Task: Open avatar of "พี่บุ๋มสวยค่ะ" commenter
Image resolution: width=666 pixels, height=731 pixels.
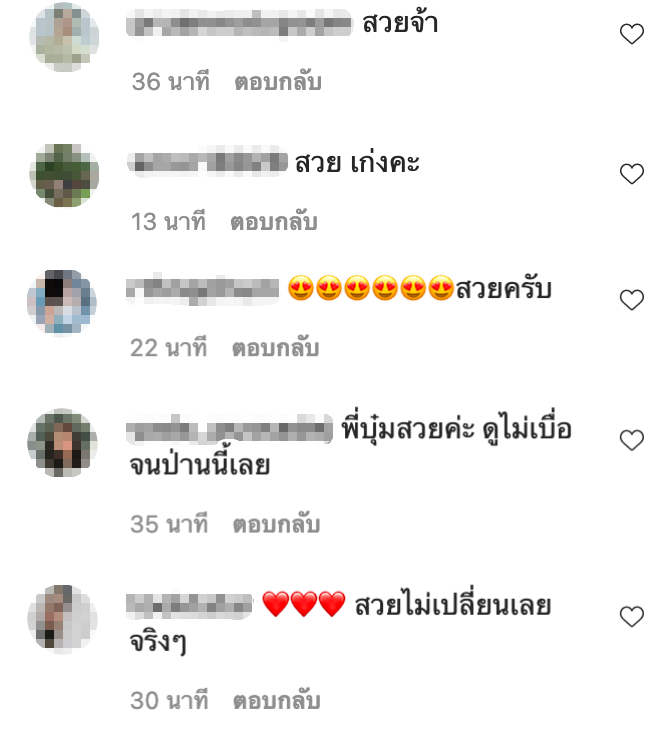Action: [62, 442]
